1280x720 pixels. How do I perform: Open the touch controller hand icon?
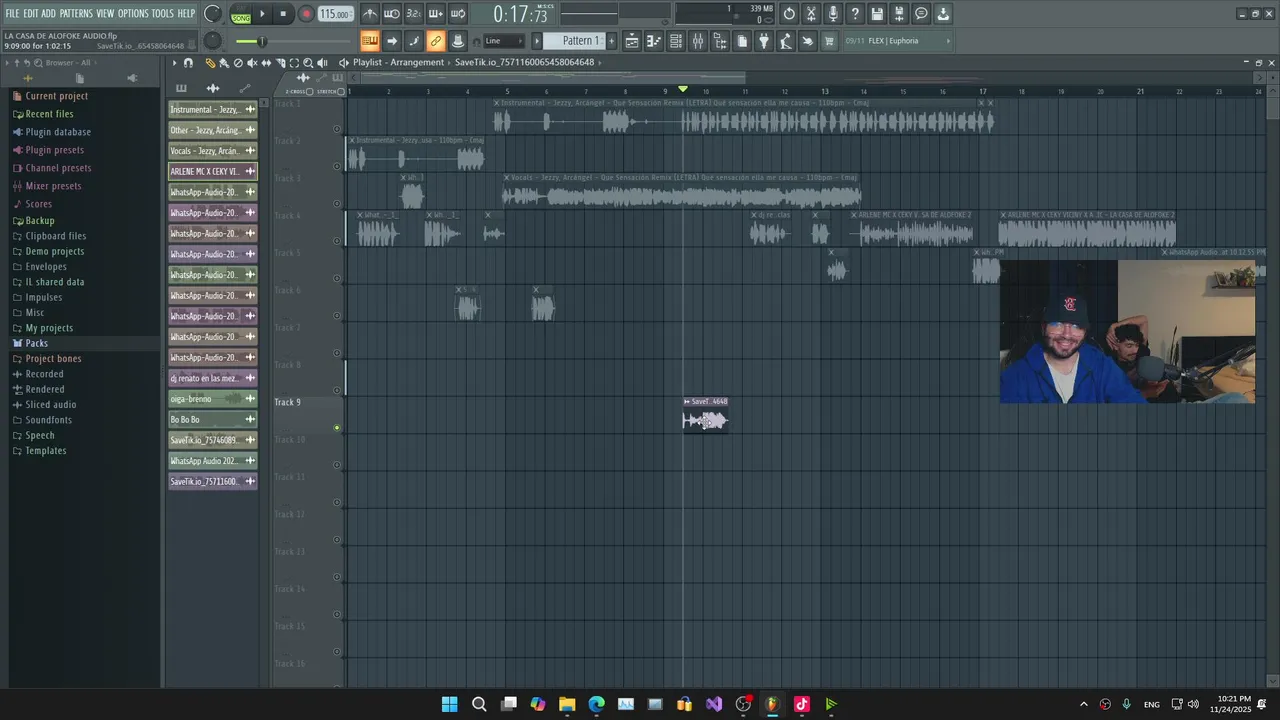click(x=807, y=41)
